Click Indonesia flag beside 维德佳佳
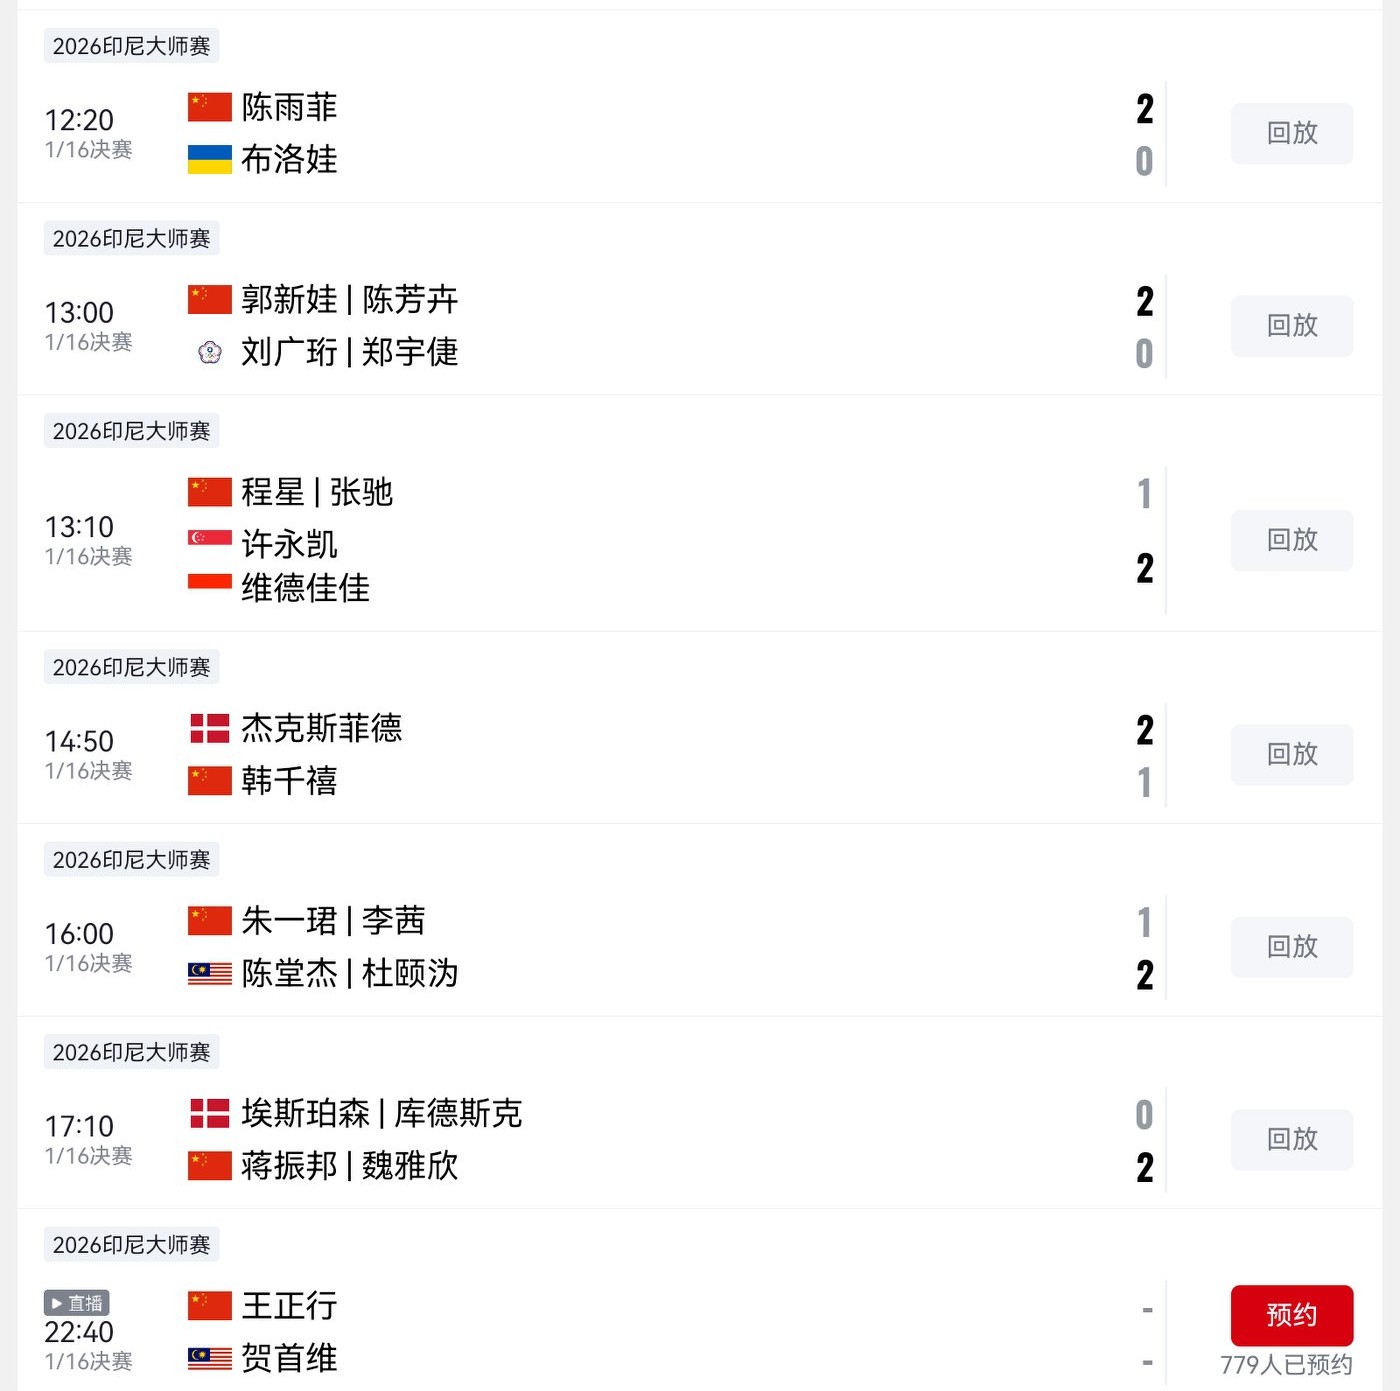This screenshot has height=1391, width=1400. (x=209, y=582)
